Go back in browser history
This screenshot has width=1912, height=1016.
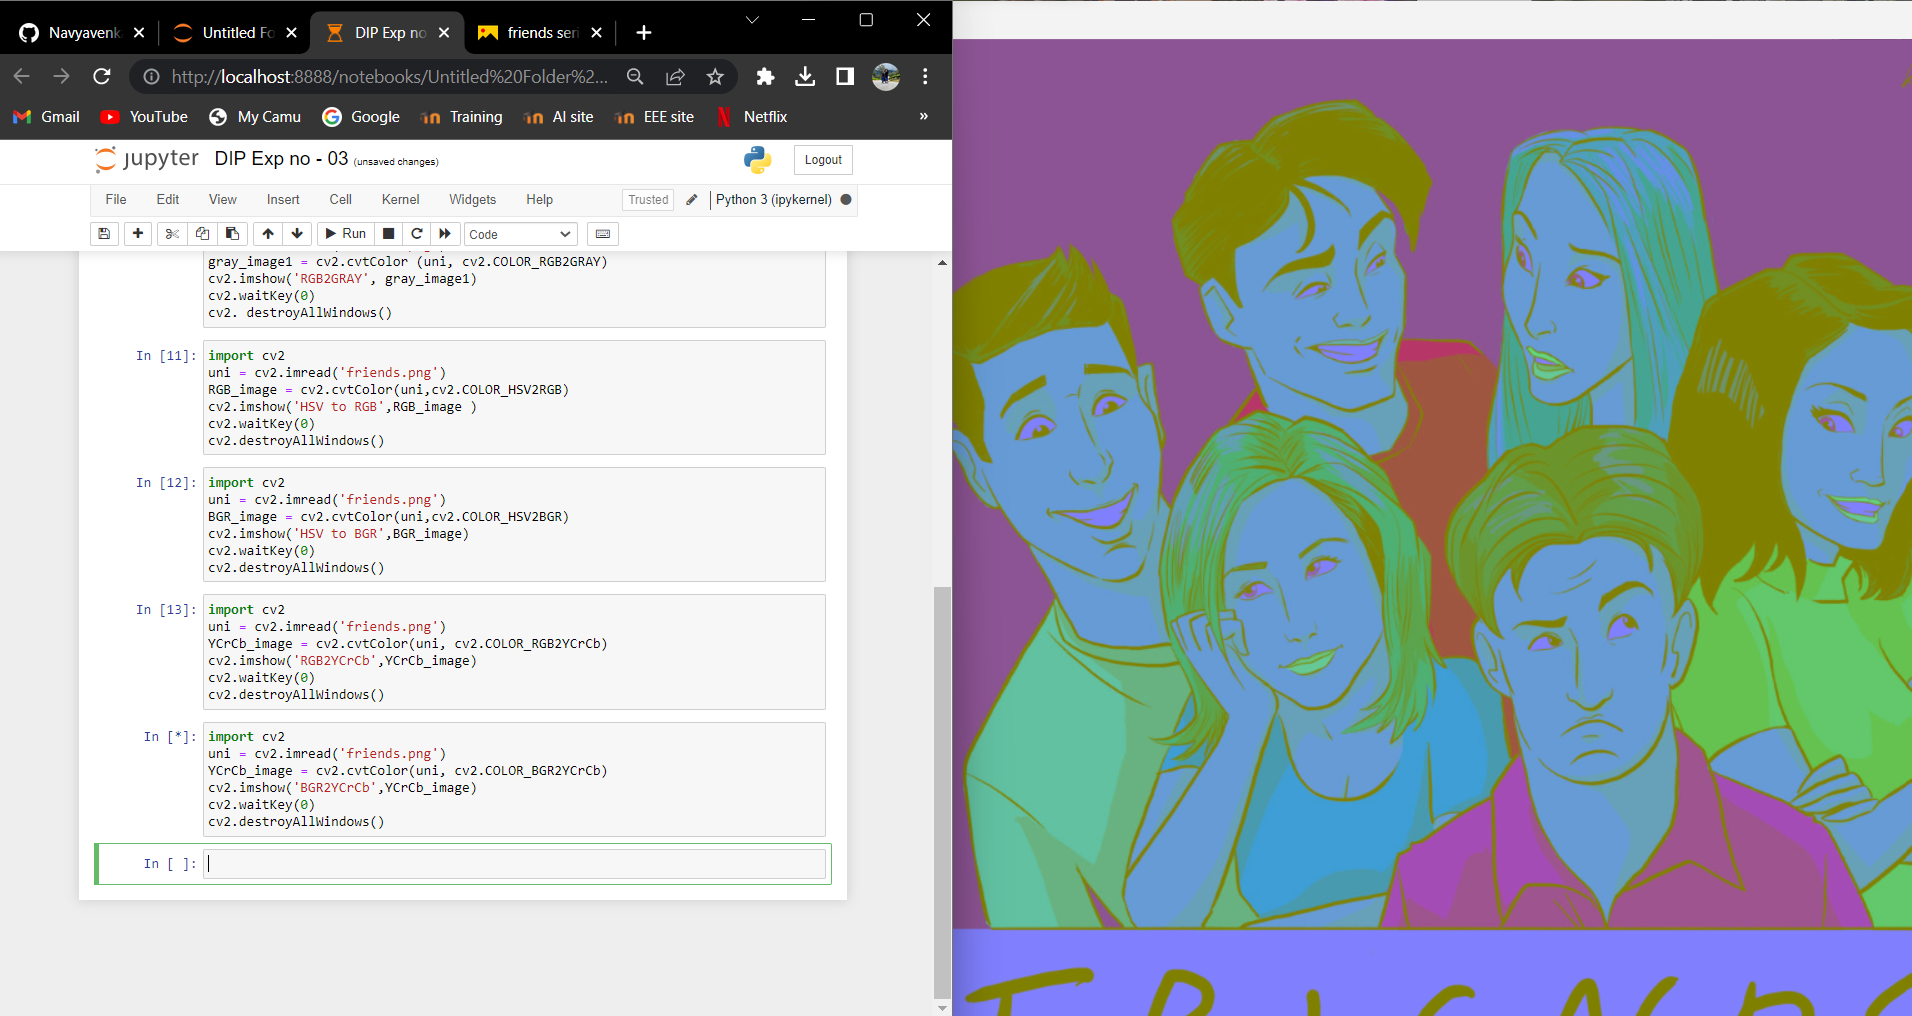pos(22,76)
